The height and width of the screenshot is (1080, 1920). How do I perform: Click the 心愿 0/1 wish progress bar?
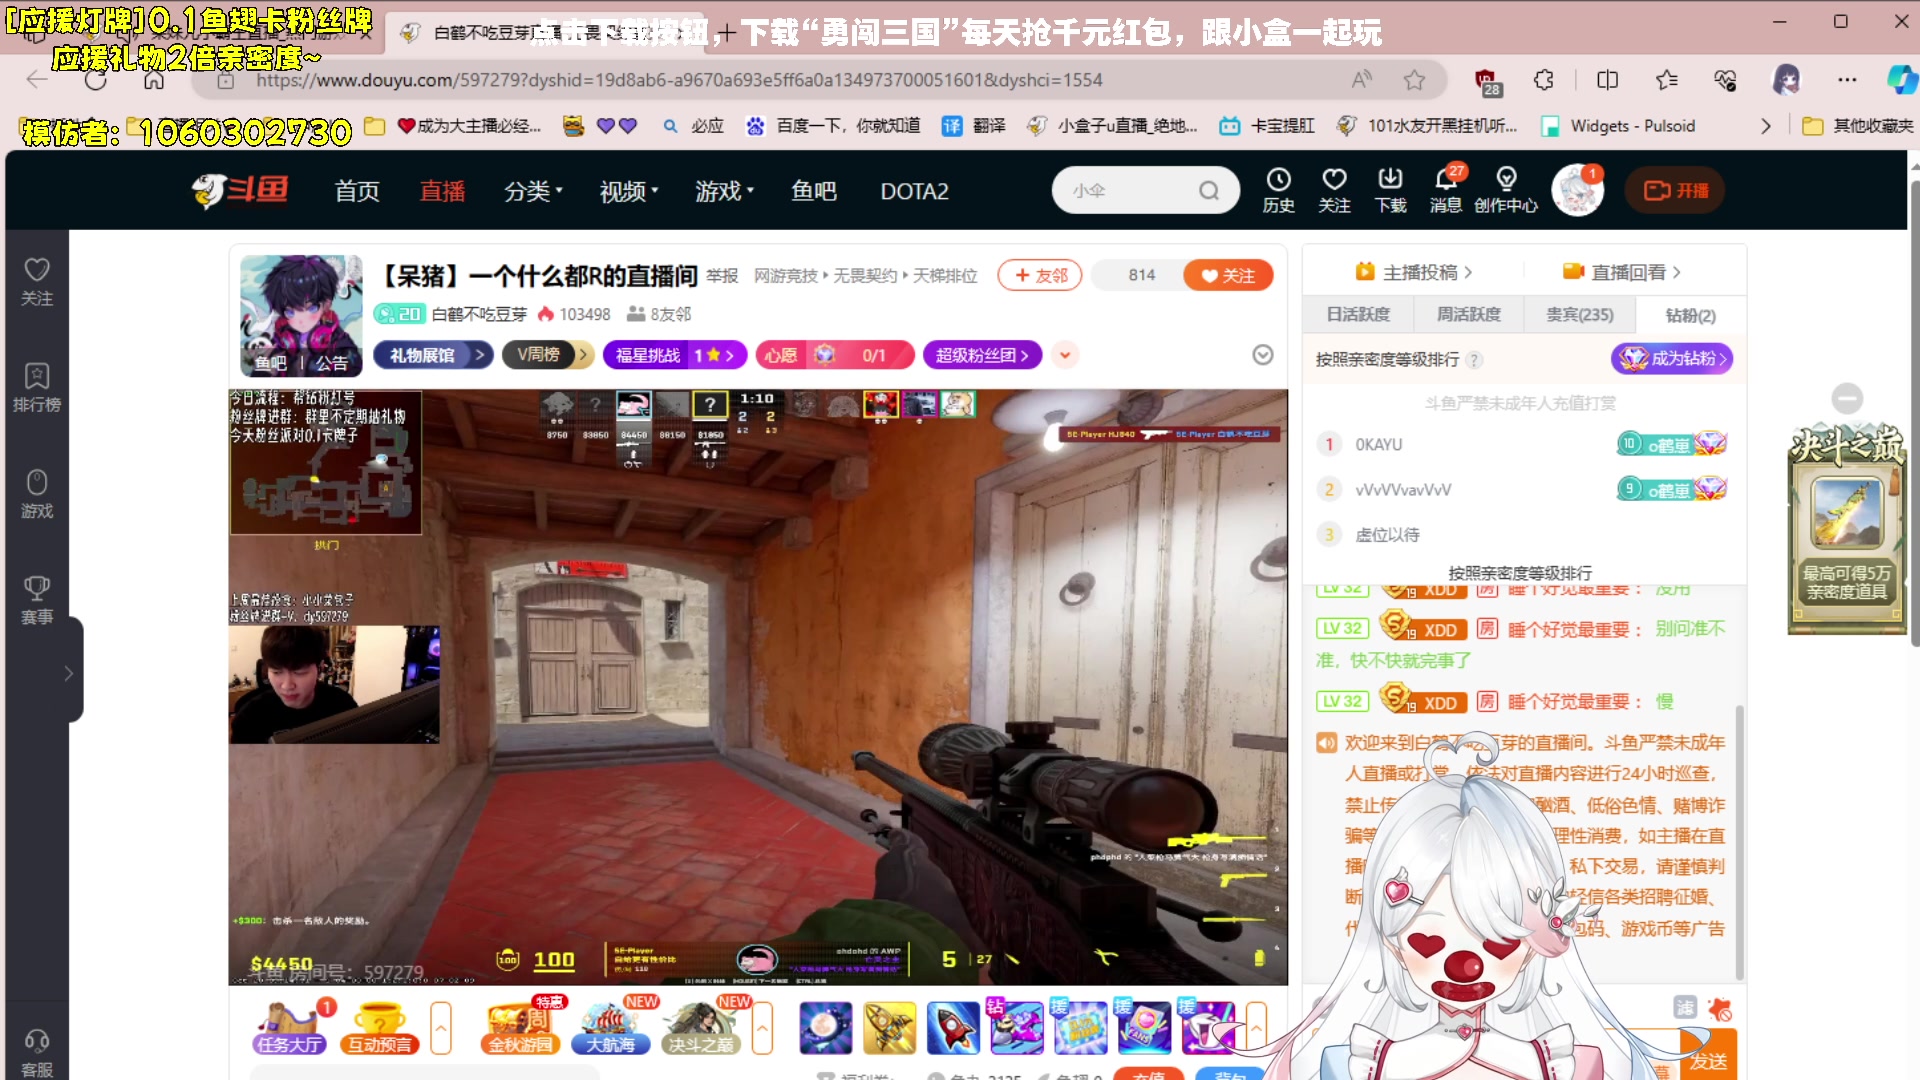point(835,355)
